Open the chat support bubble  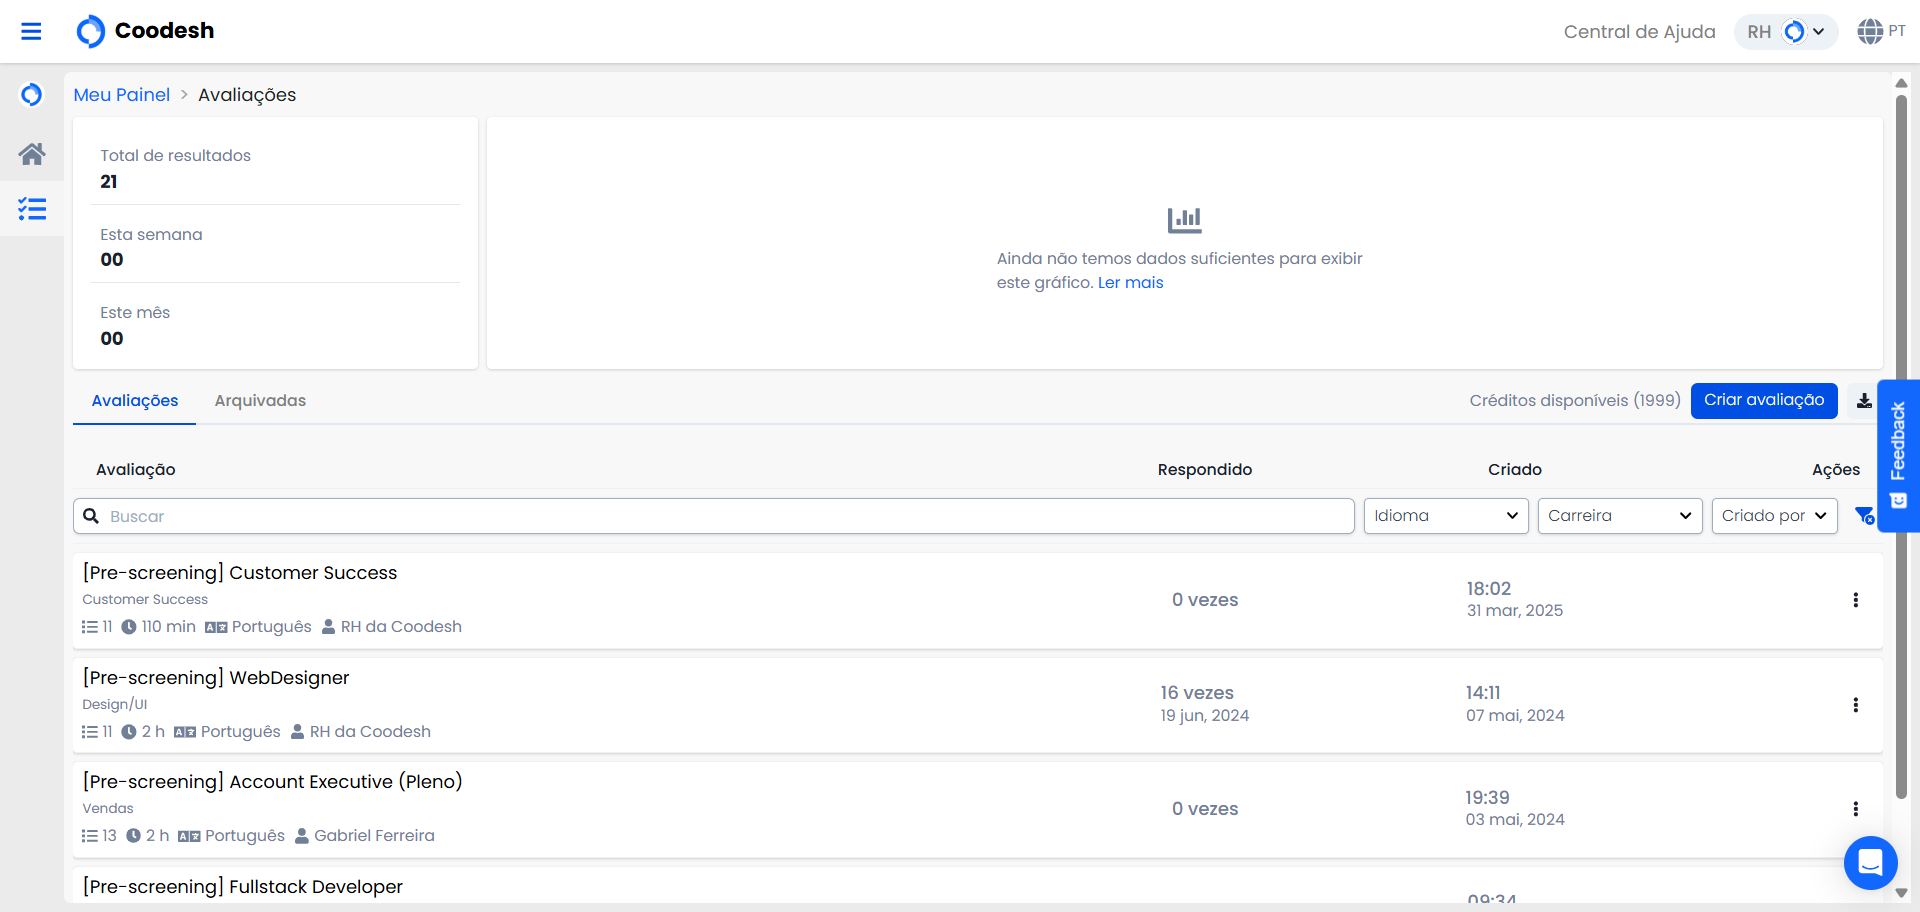(1870, 862)
